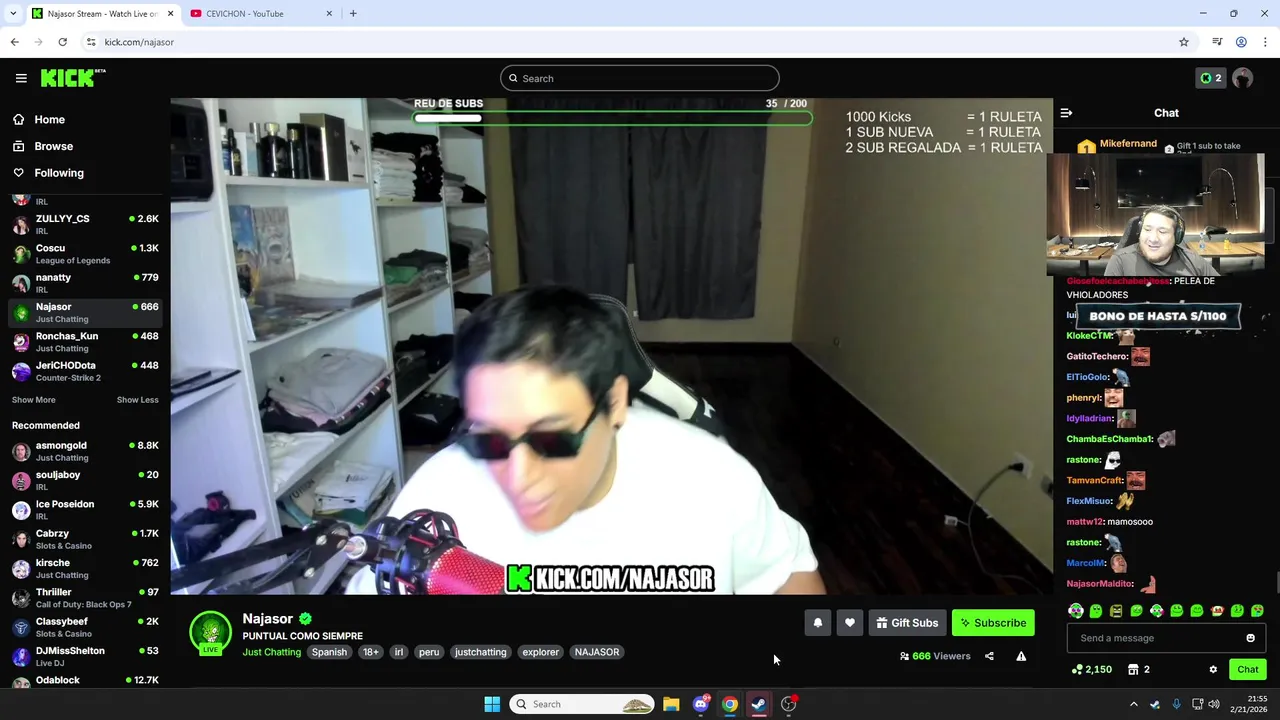Viewport: 1280px width, 720px height.
Task: Collapse the chat panel arrow icon
Action: pos(1066,113)
